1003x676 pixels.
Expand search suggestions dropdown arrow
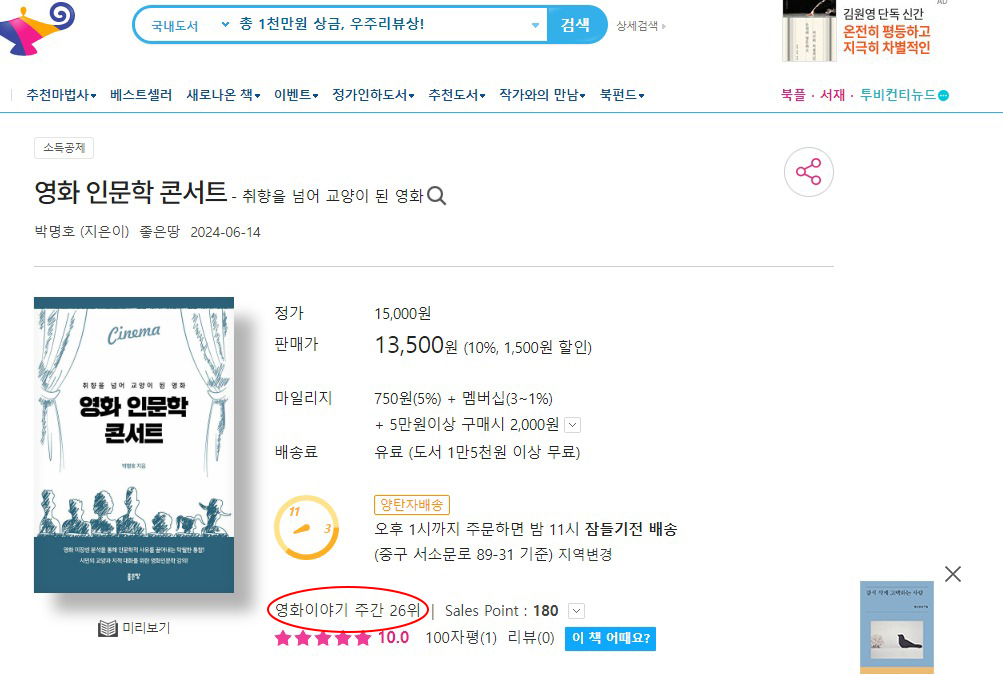(x=535, y=25)
